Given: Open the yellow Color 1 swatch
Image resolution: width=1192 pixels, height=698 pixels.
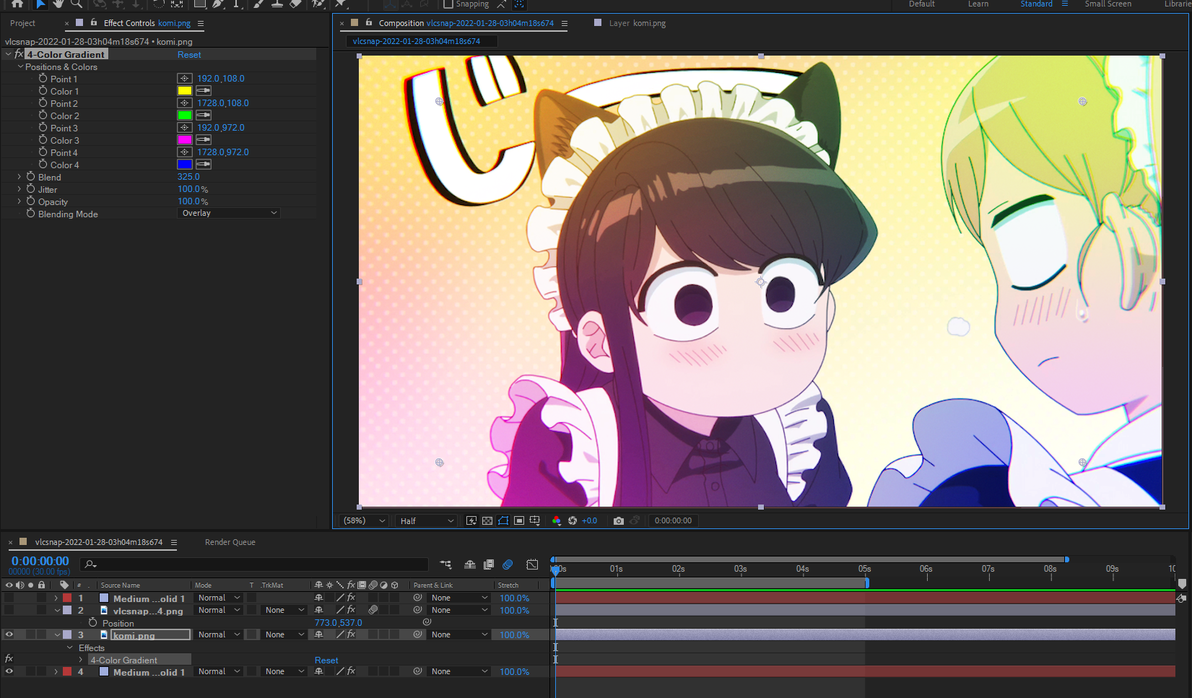Looking at the screenshot, I should coord(185,90).
